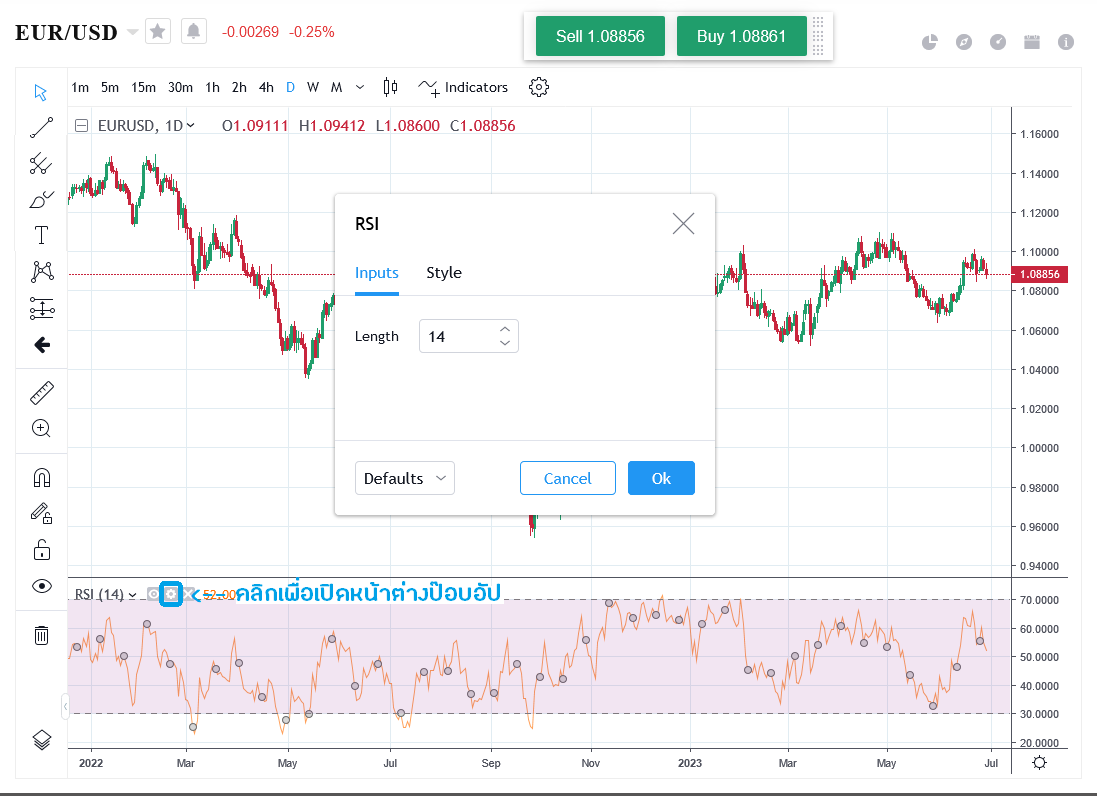Click the Sell 1.08856 button

coord(600,36)
